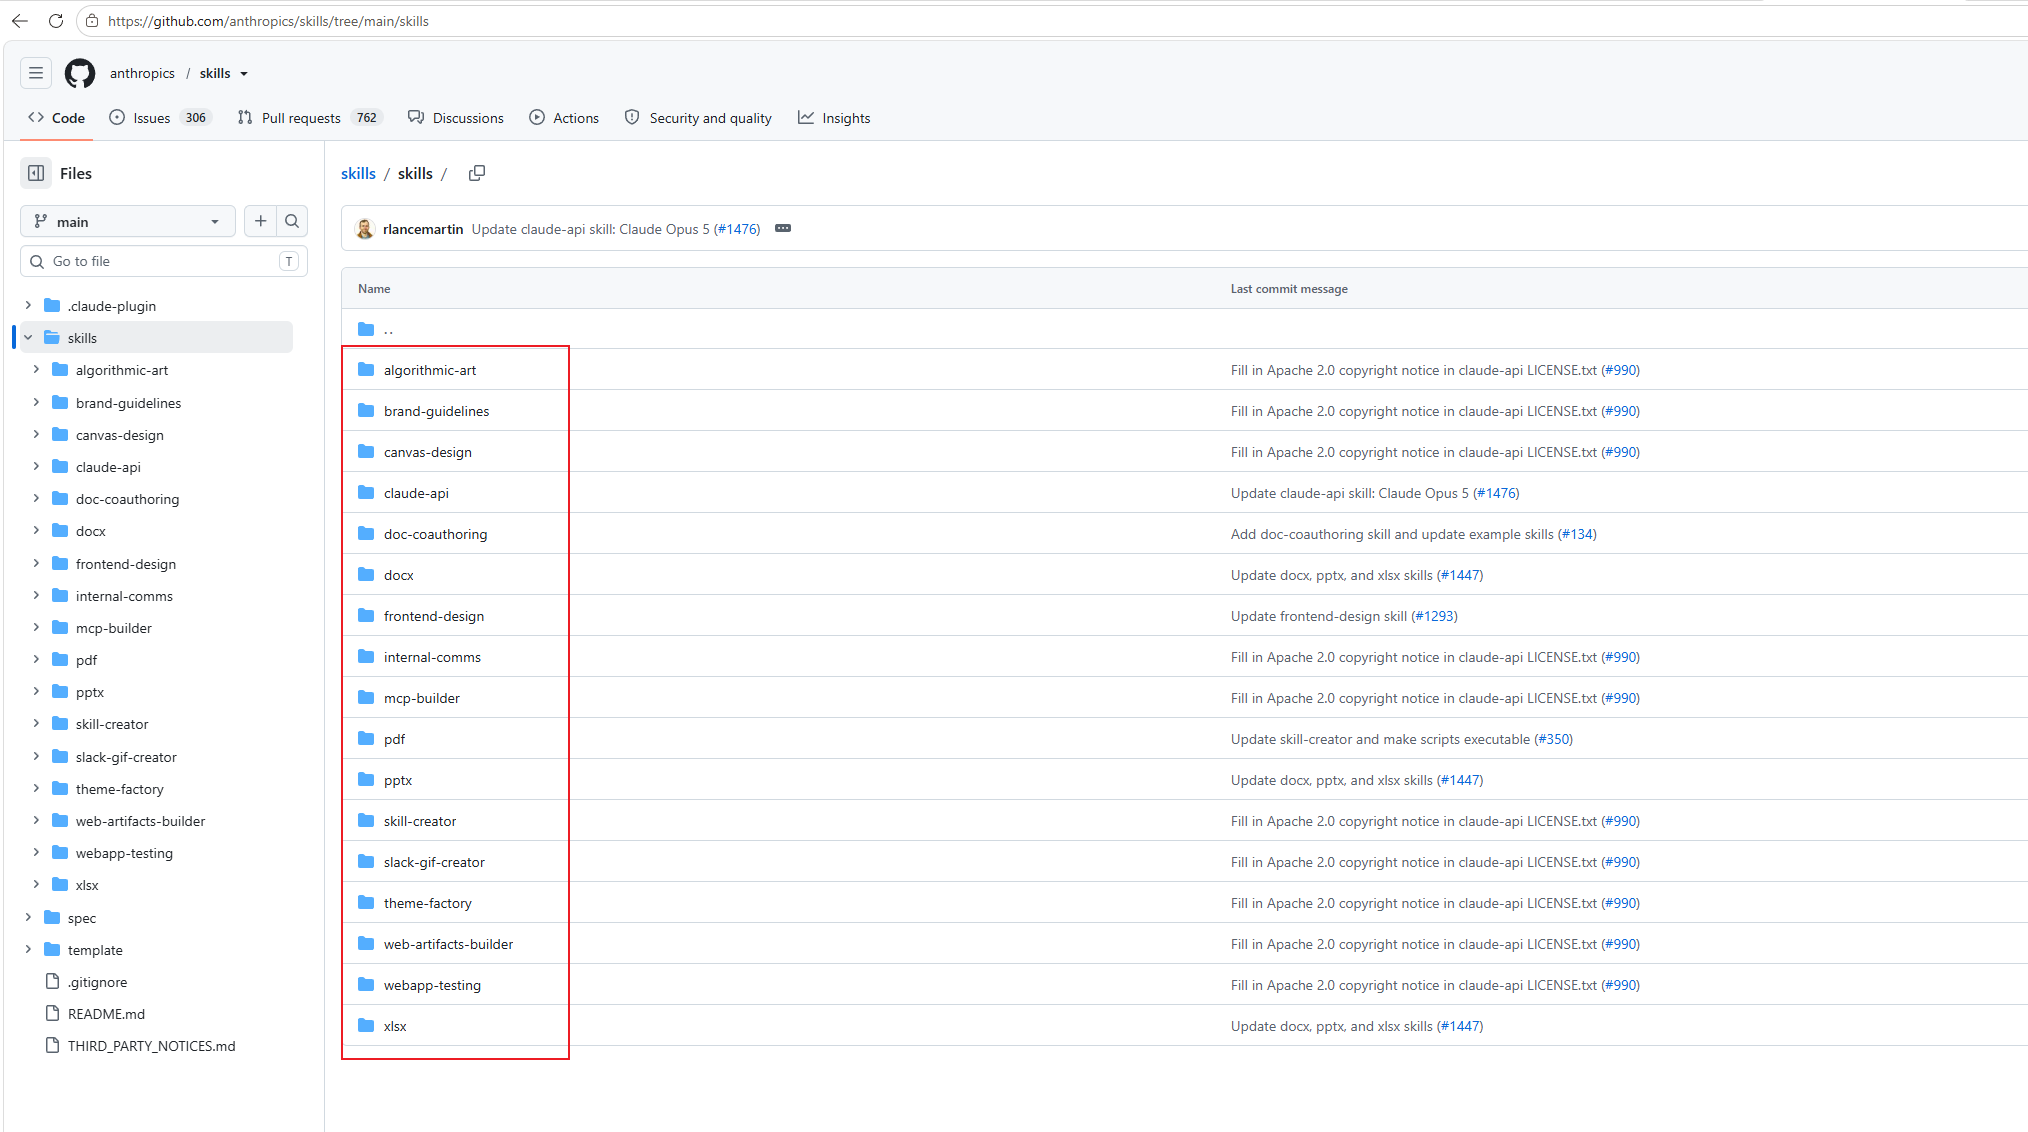Open pull request #350 link for pdf
2028x1132 pixels.
pos(1554,739)
